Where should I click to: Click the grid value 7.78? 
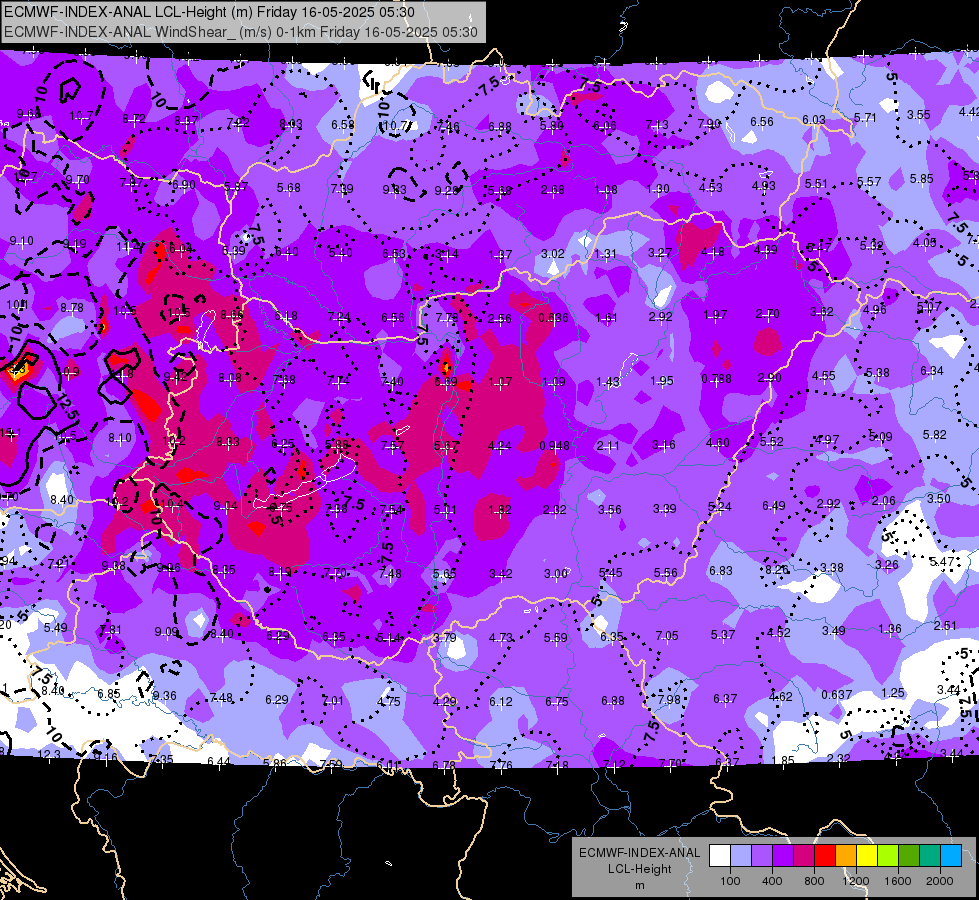(x=447, y=318)
